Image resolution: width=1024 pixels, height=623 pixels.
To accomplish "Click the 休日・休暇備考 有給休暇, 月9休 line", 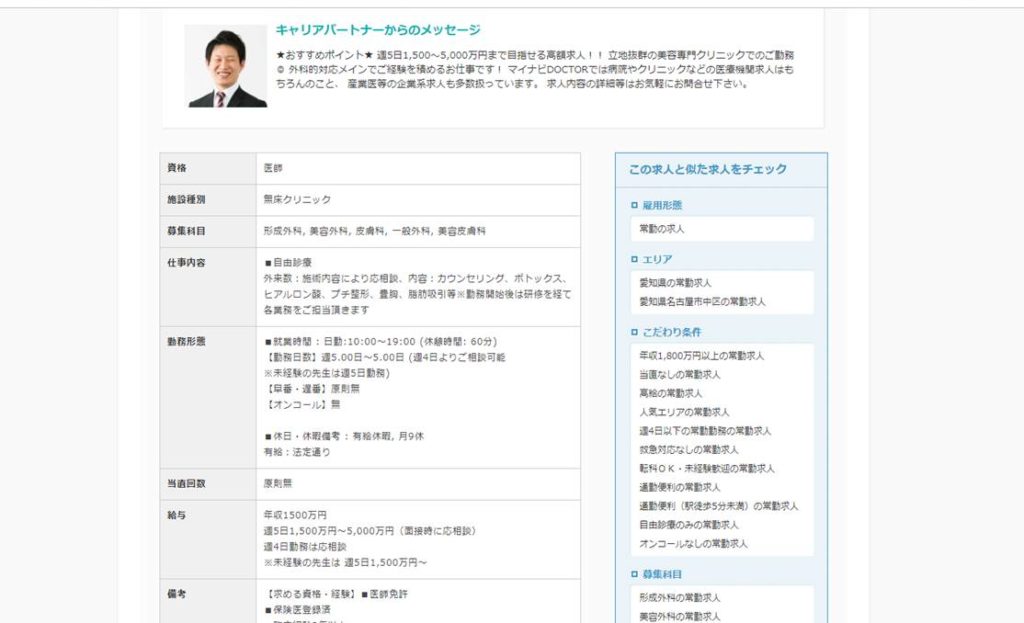I will click(344, 437).
